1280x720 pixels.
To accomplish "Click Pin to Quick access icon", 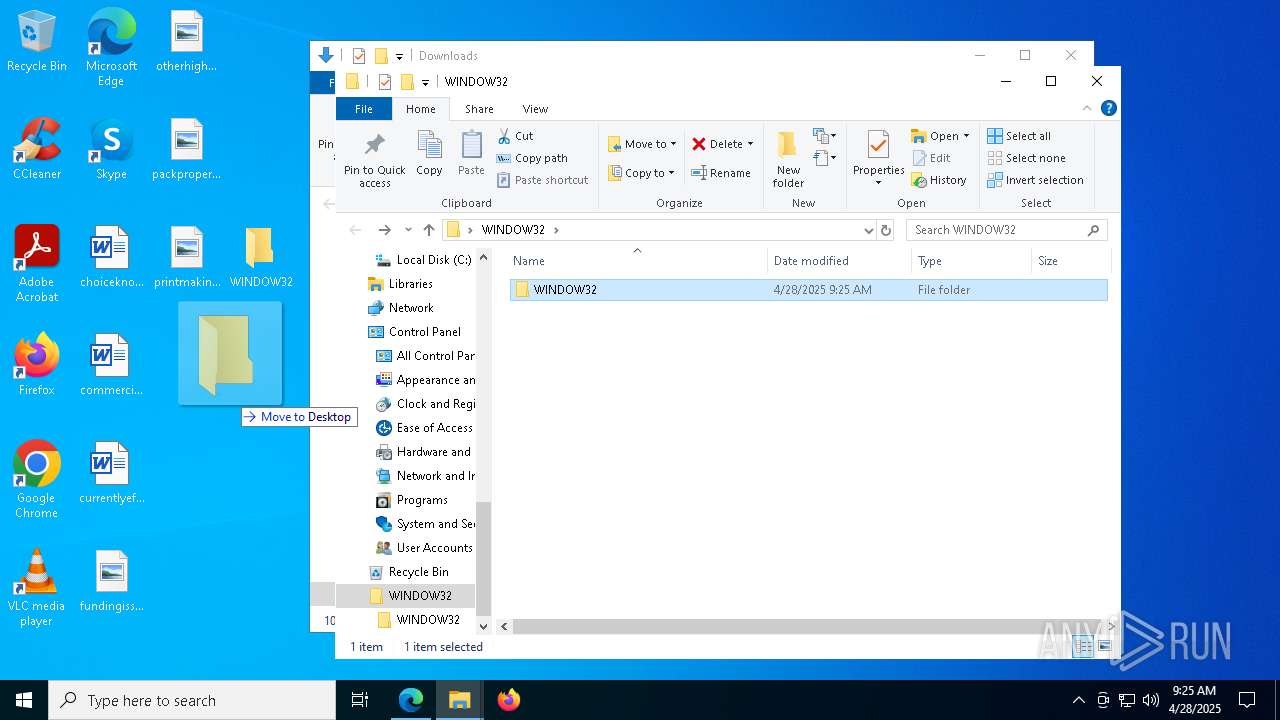I will pos(375,159).
